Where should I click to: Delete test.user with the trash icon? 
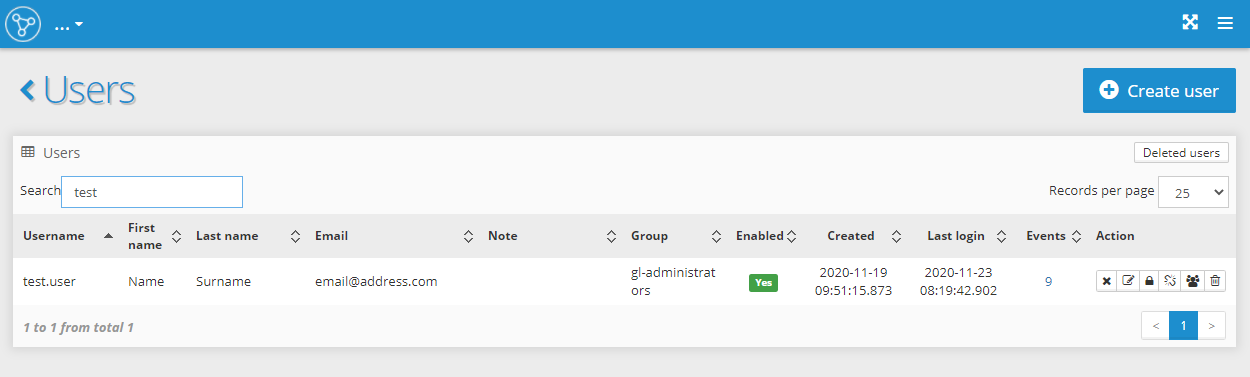click(x=1215, y=282)
